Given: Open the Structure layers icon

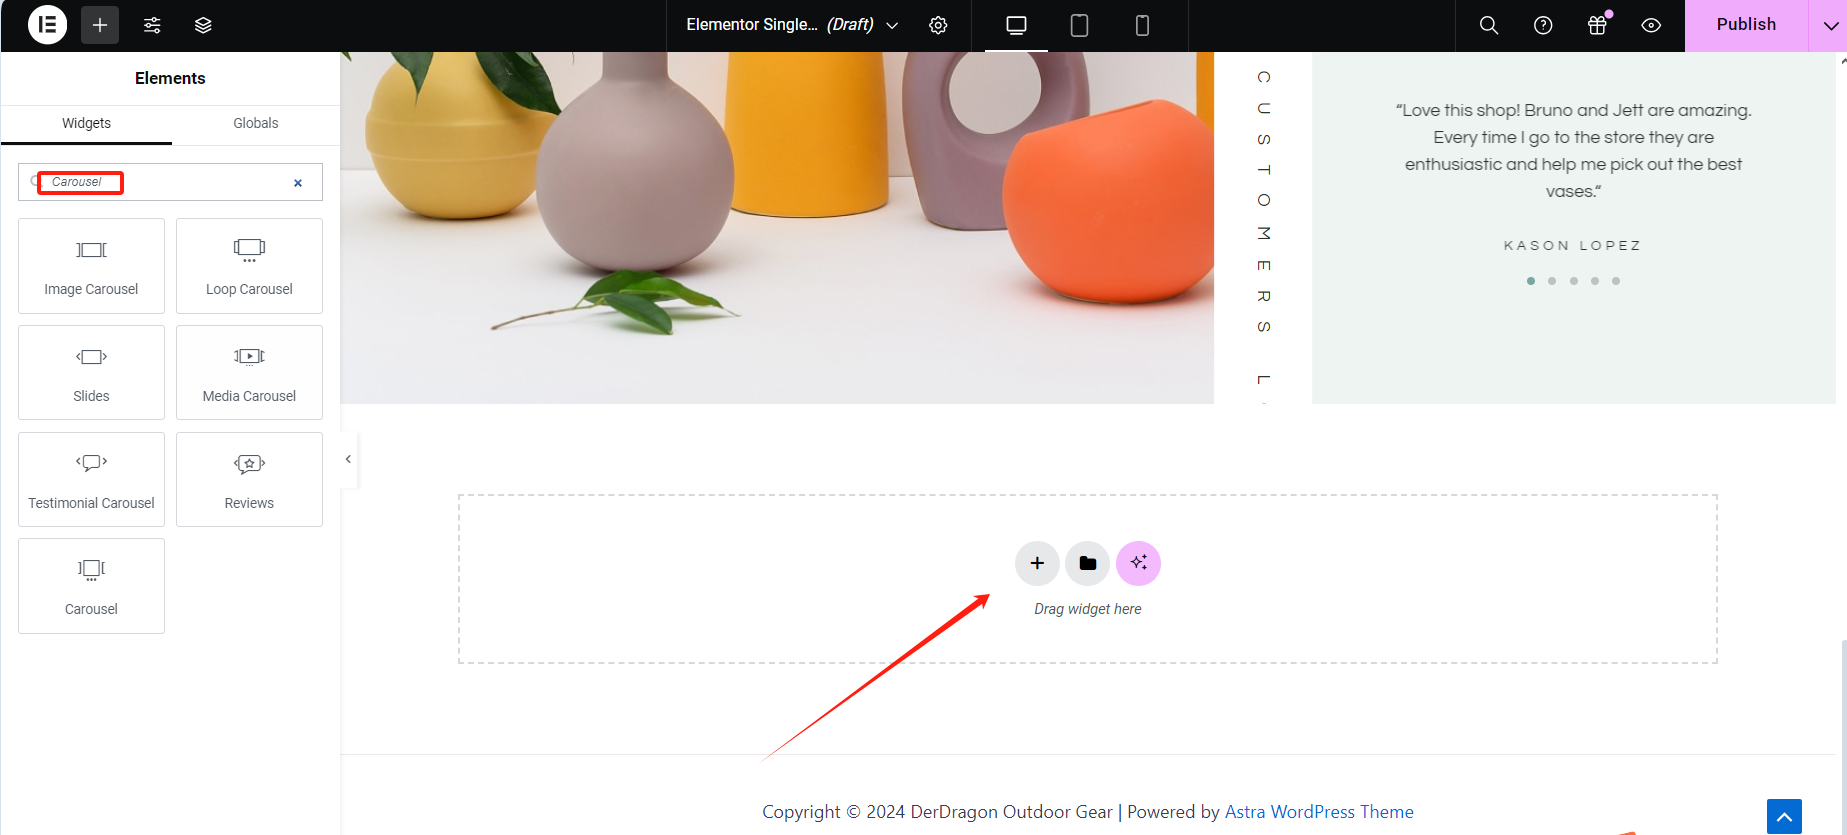Looking at the screenshot, I should (203, 25).
